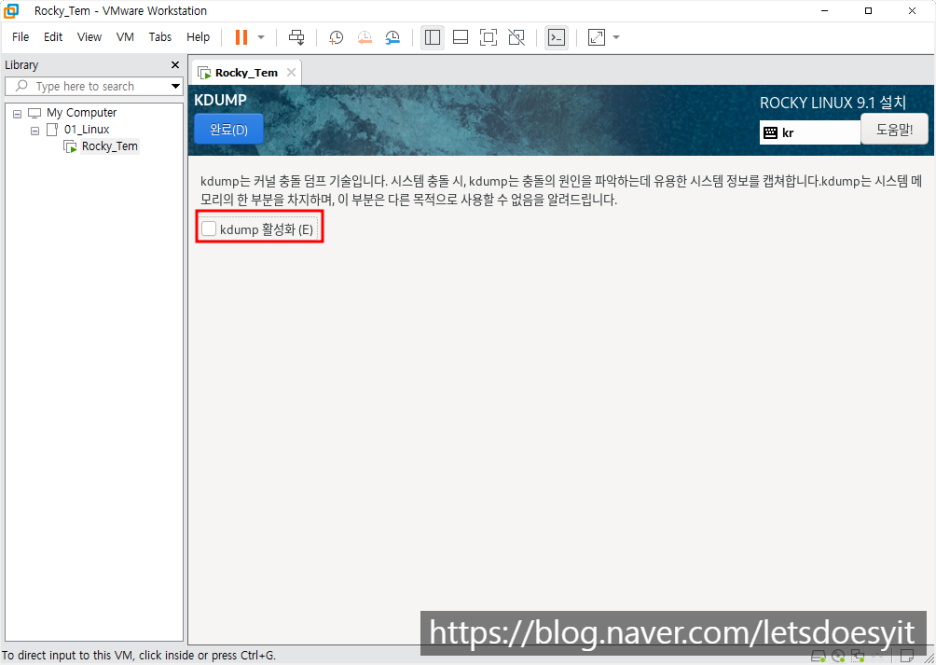This screenshot has width=936, height=665.
Task: Collapse the My Computer tree node
Action: (17, 113)
